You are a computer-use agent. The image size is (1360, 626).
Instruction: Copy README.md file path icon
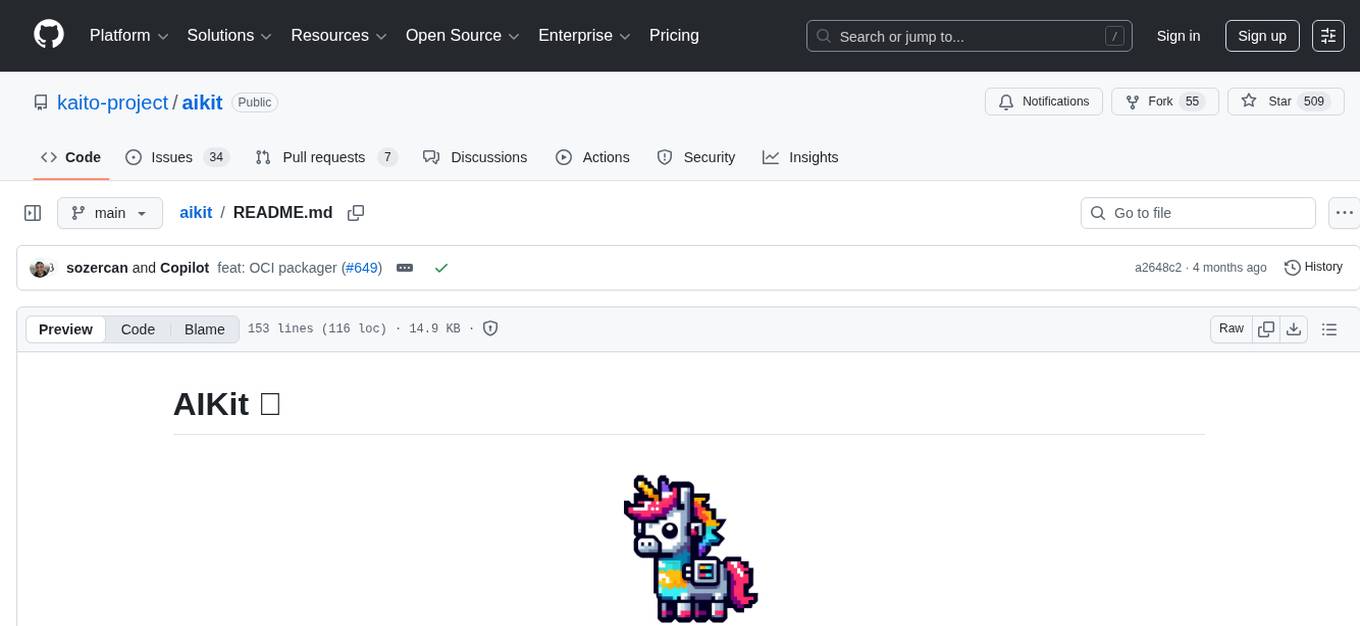(355, 212)
